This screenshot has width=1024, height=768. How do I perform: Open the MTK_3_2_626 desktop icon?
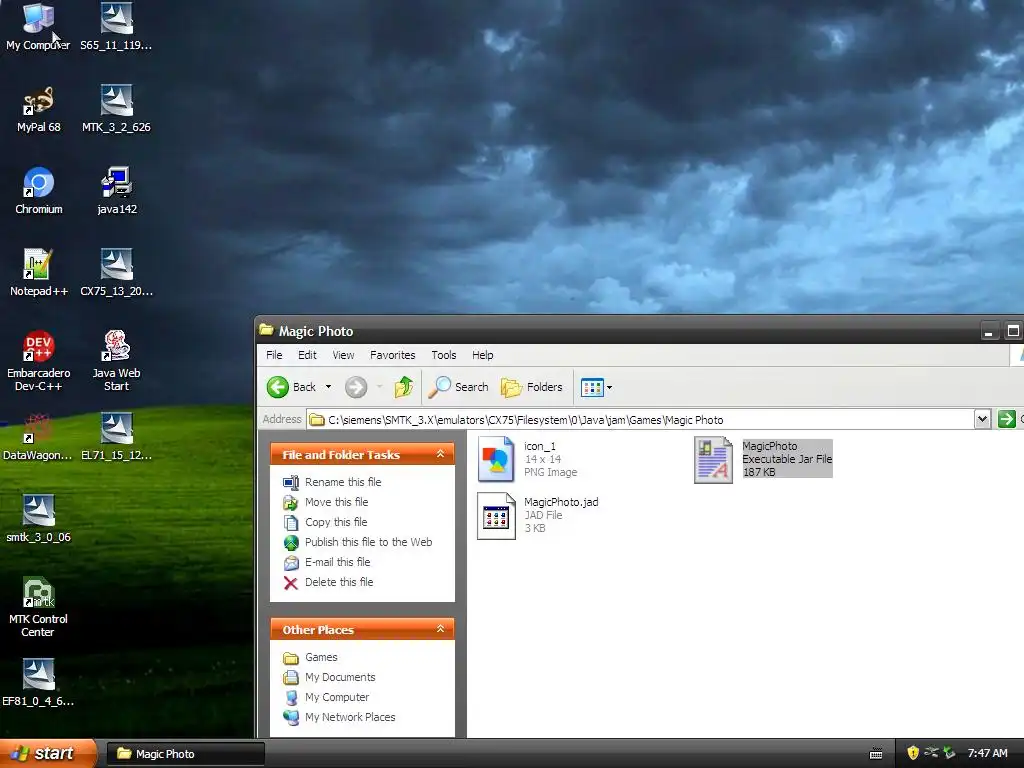tap(116, 109)
